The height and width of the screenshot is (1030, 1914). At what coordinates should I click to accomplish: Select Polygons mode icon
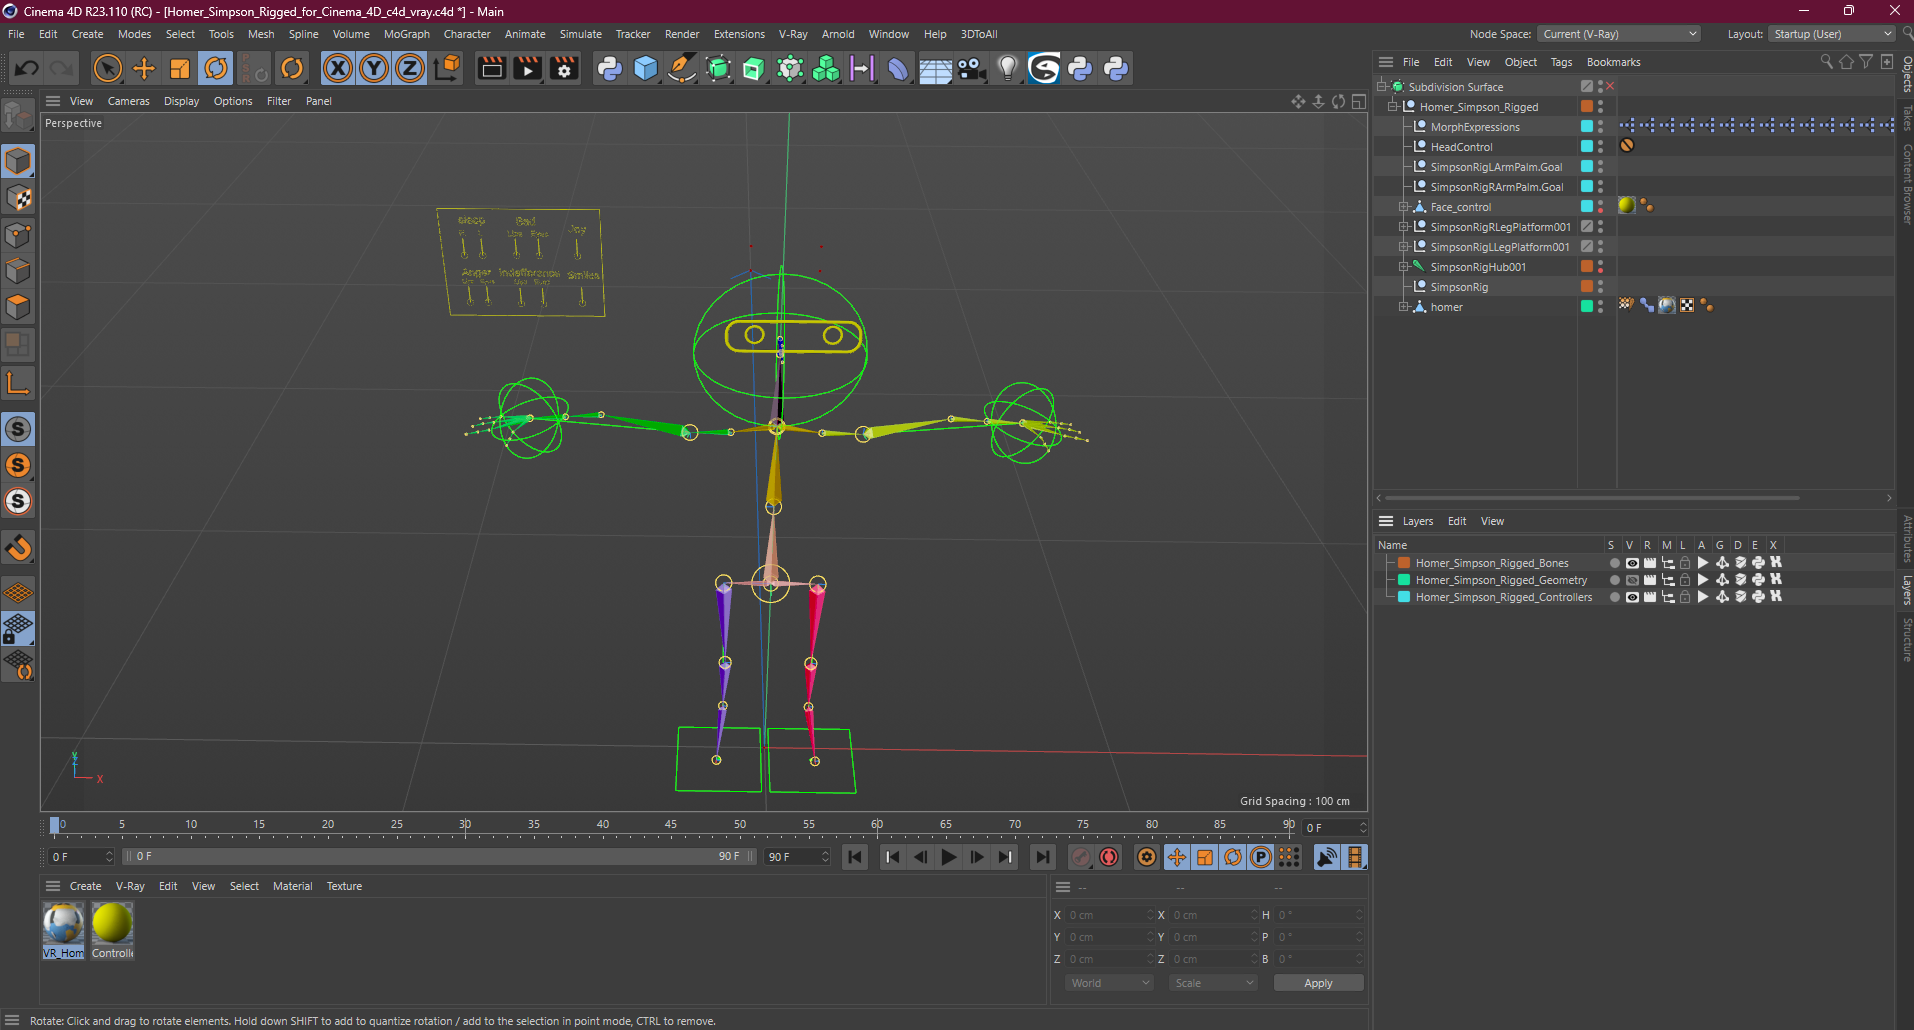(x=18, y=307)
